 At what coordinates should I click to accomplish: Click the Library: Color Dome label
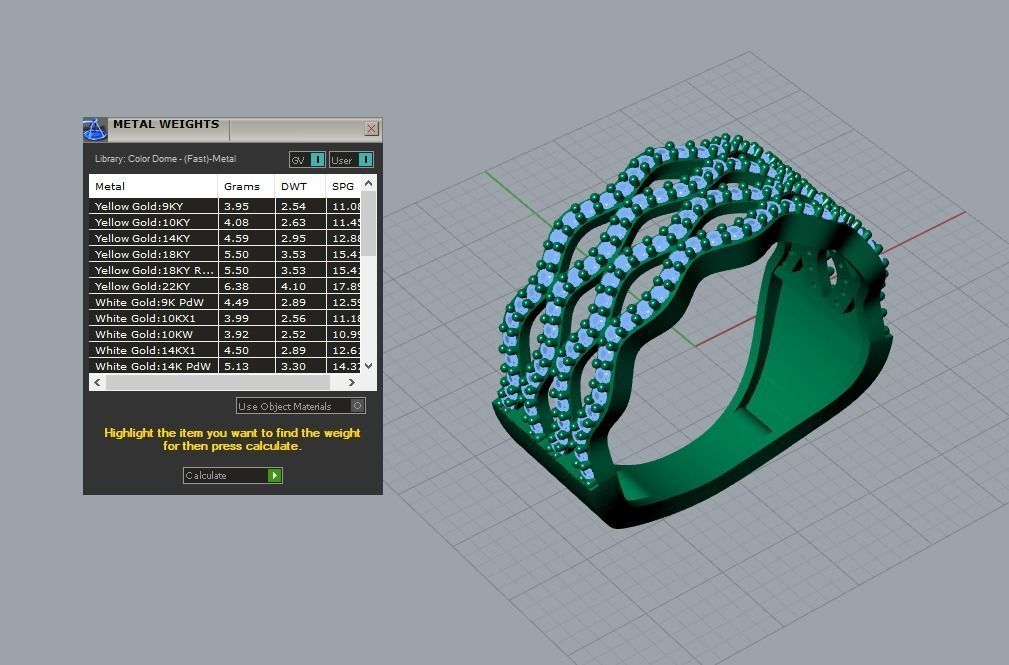[165, 159]
